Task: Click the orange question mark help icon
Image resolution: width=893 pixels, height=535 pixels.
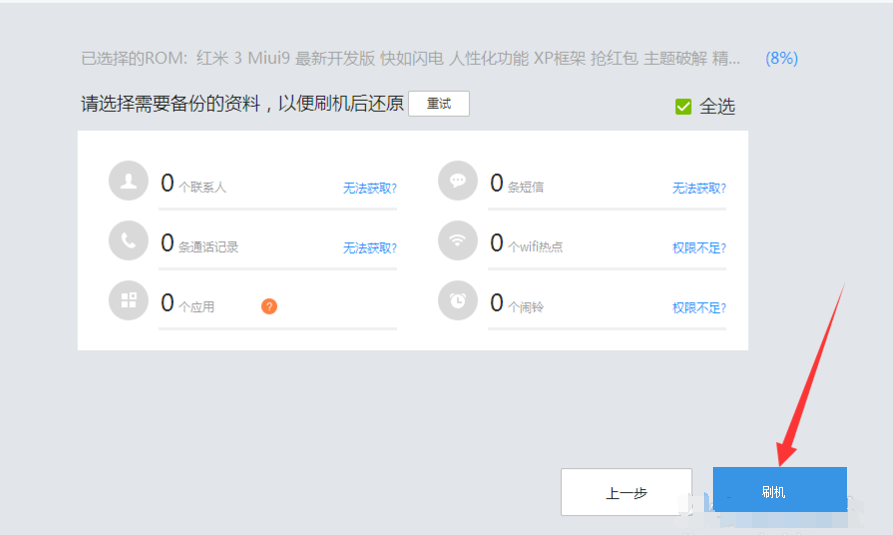Action: [269, 306]
